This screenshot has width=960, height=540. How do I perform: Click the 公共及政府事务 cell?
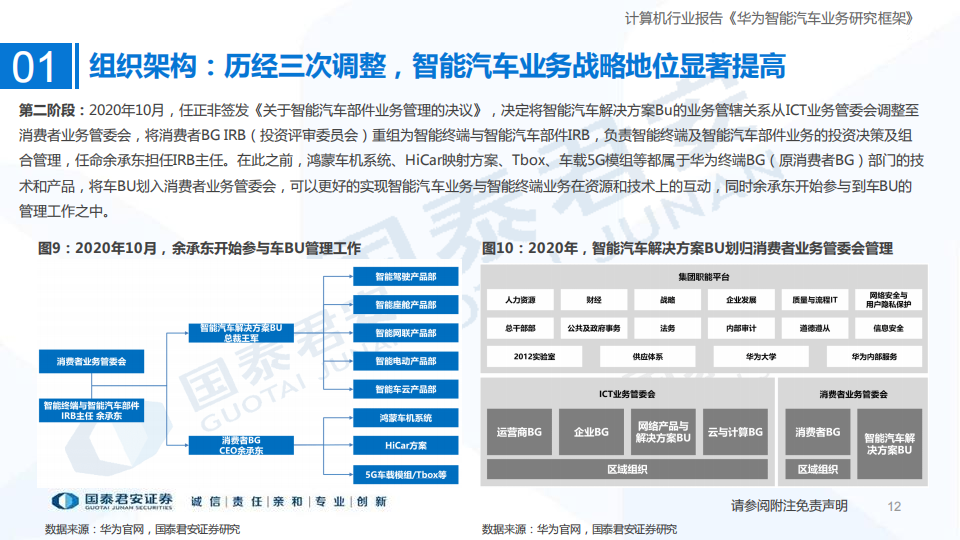pyautogui.click(x=594, y=328)
